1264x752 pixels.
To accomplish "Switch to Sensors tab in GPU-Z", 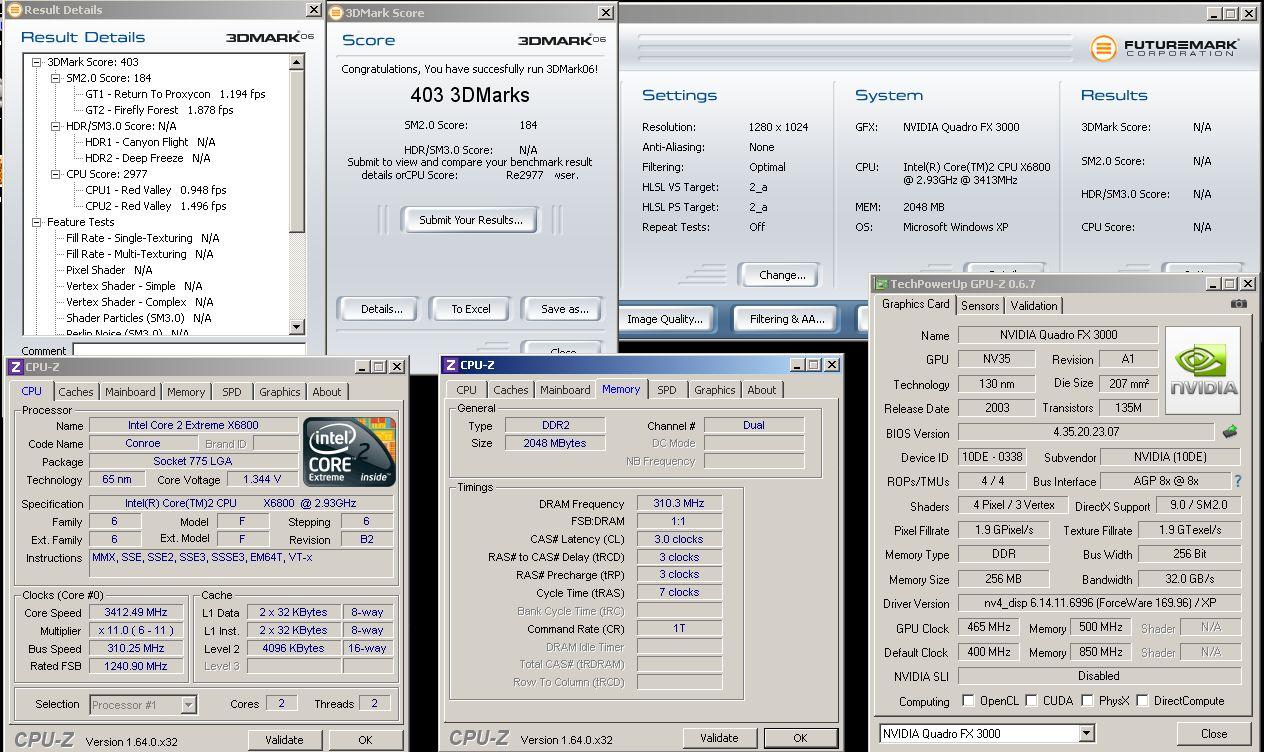I will pos(980,306).
